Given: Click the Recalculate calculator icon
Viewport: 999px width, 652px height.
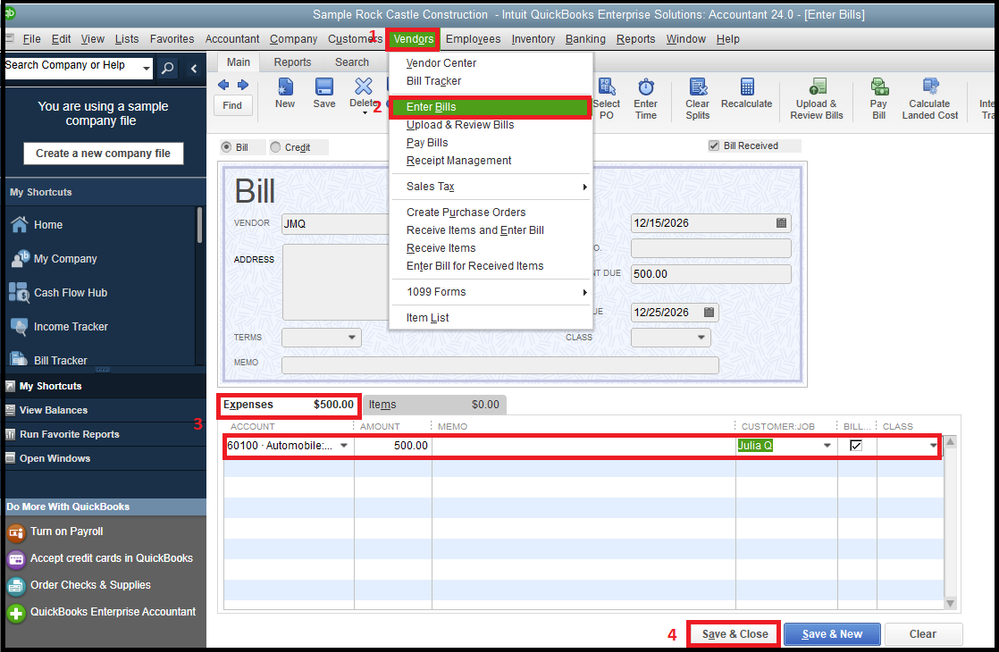Looking at the screenshot, I should coord(747,87).
